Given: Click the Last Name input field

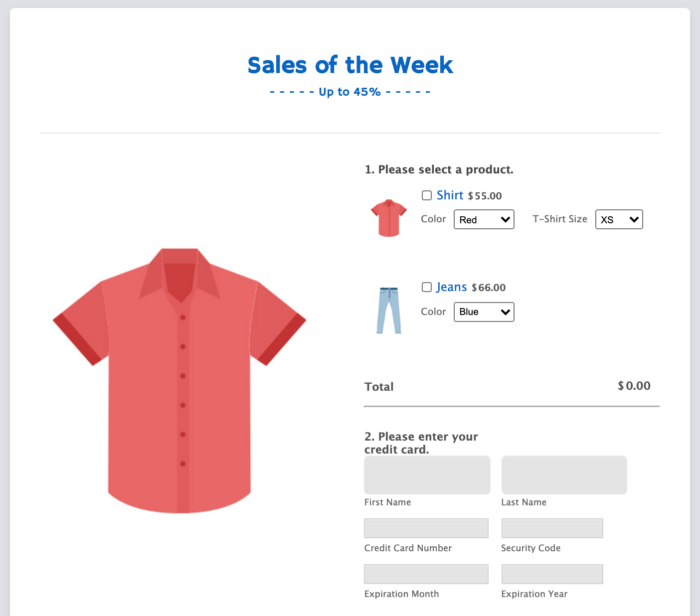Looking at the screenshot, I should click(x=564, y=475).
